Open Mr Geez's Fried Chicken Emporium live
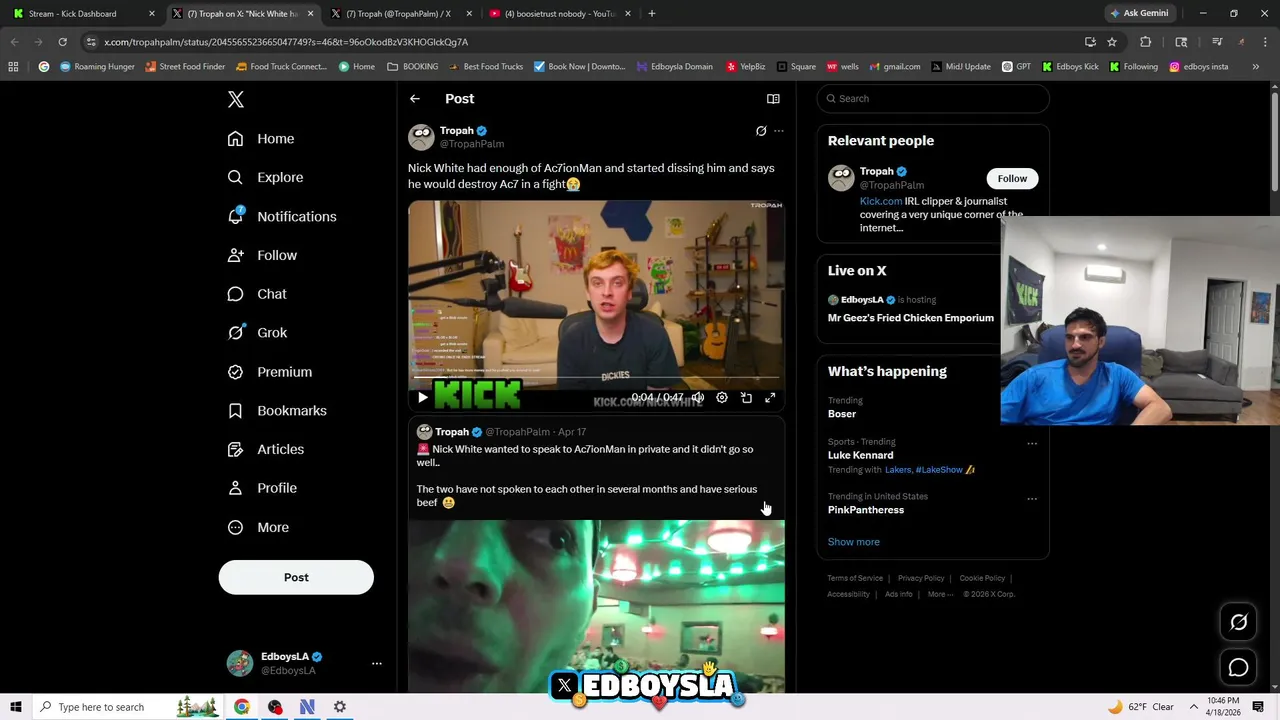Screen dimensions: 1280x720 [911, 318]
